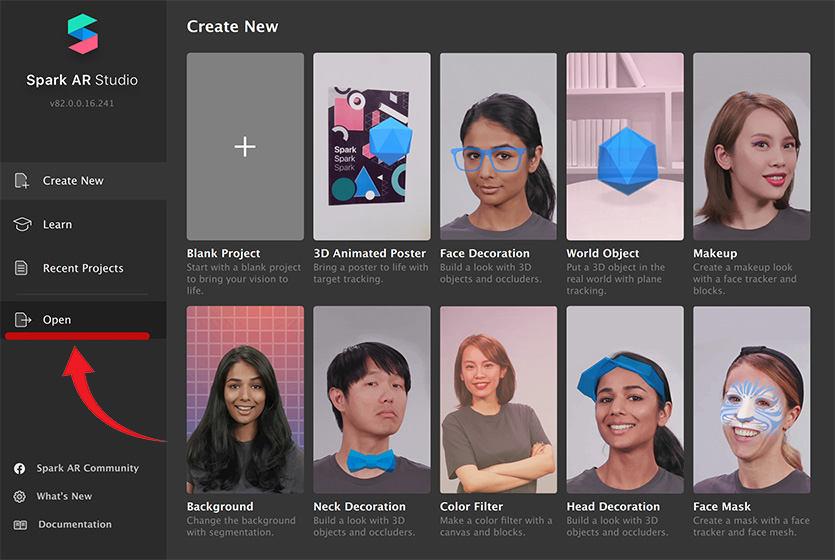
Task: Click the Create New page icon
Action: (x=22, y=181)
